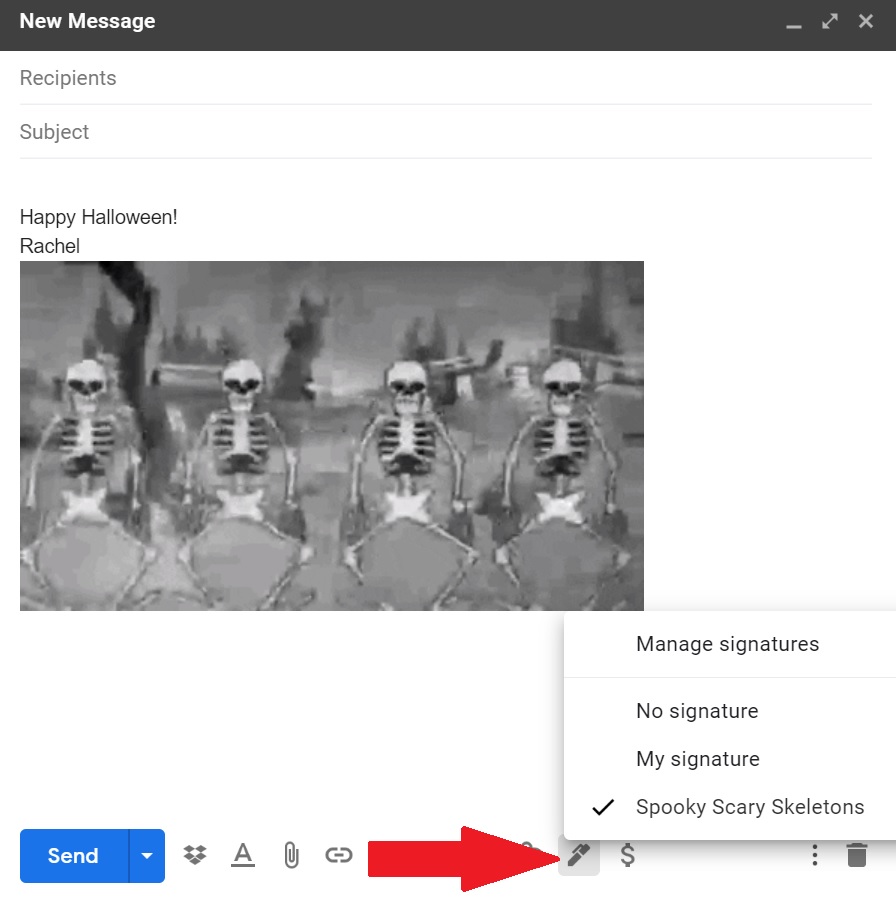The height and width of the screenshot is (898, 896).
Task: Click the "Rachel" signature text
Action: 50,246
